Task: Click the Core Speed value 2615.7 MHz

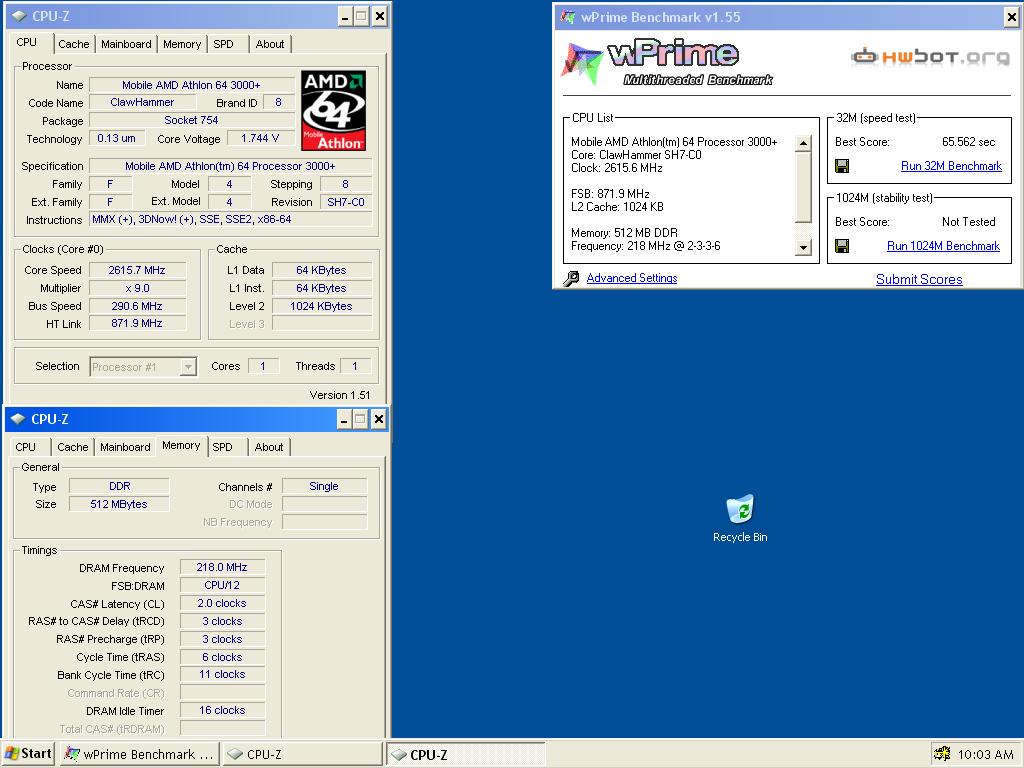Action: 137,270
